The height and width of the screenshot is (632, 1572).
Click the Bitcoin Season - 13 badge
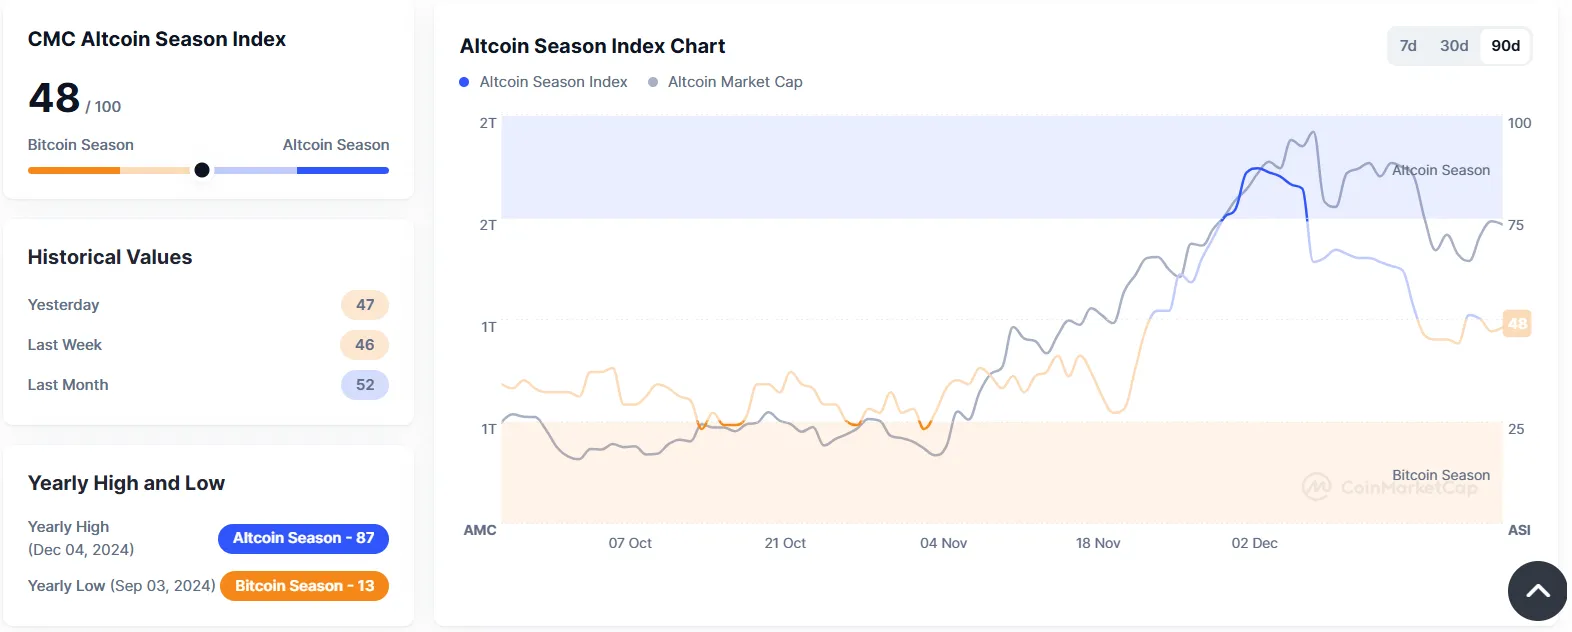304,586
